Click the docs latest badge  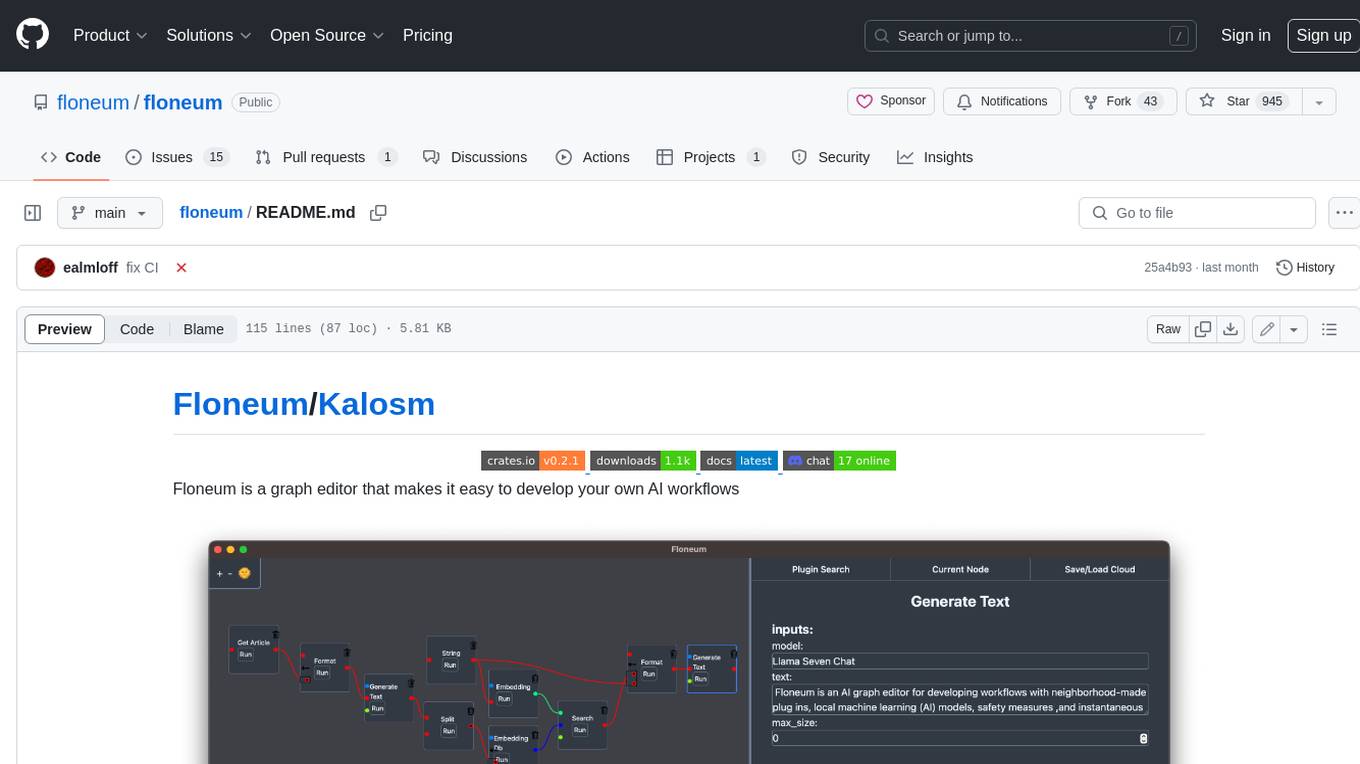click(739, 461)
